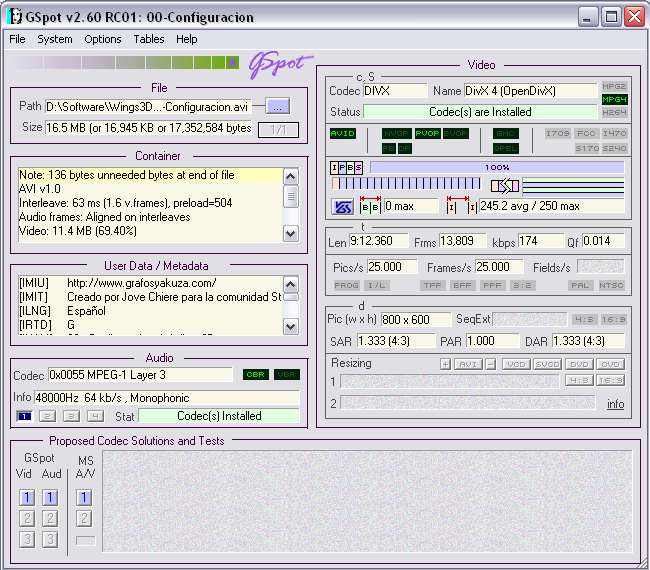Toggle the TFF field order indicator
This screenshot has width=650, height=570.
click(432, 286)
